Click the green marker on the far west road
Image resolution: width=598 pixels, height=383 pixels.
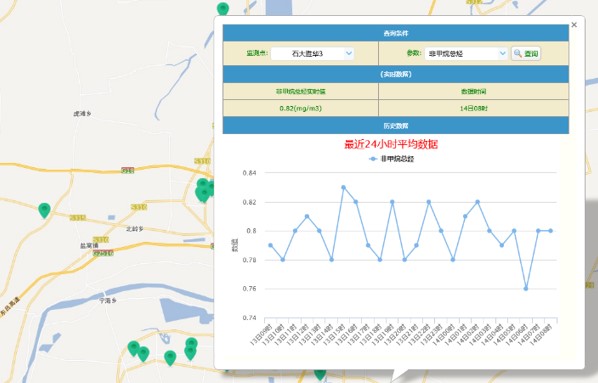pyautogui.click(x=44, y=210)
